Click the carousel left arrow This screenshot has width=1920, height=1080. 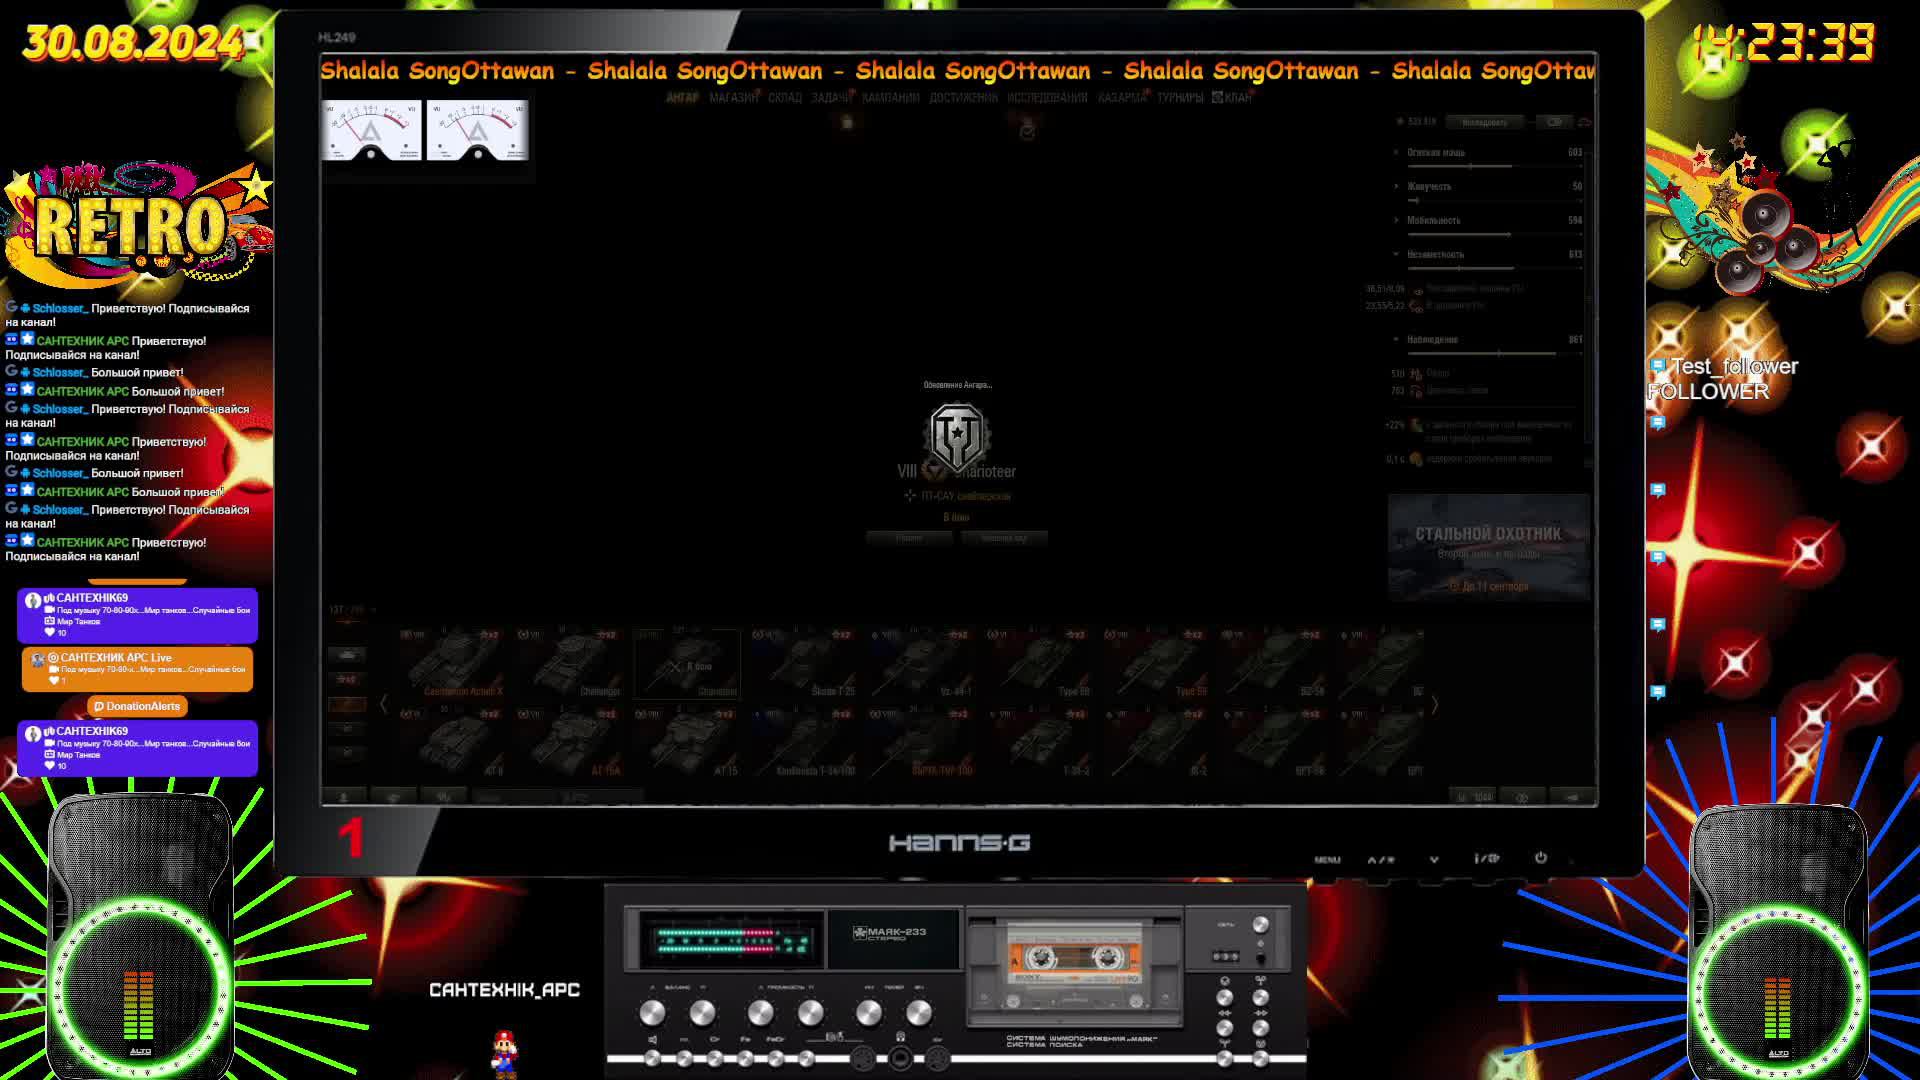click(x=384, y=705)
